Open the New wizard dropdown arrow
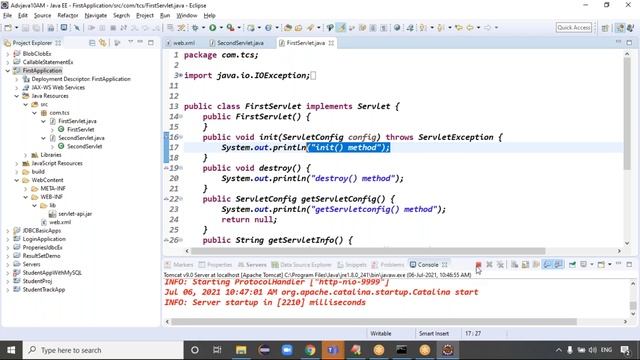Image resolution: width=640 pixels, height=360 pixels. [x=16, y=28]
